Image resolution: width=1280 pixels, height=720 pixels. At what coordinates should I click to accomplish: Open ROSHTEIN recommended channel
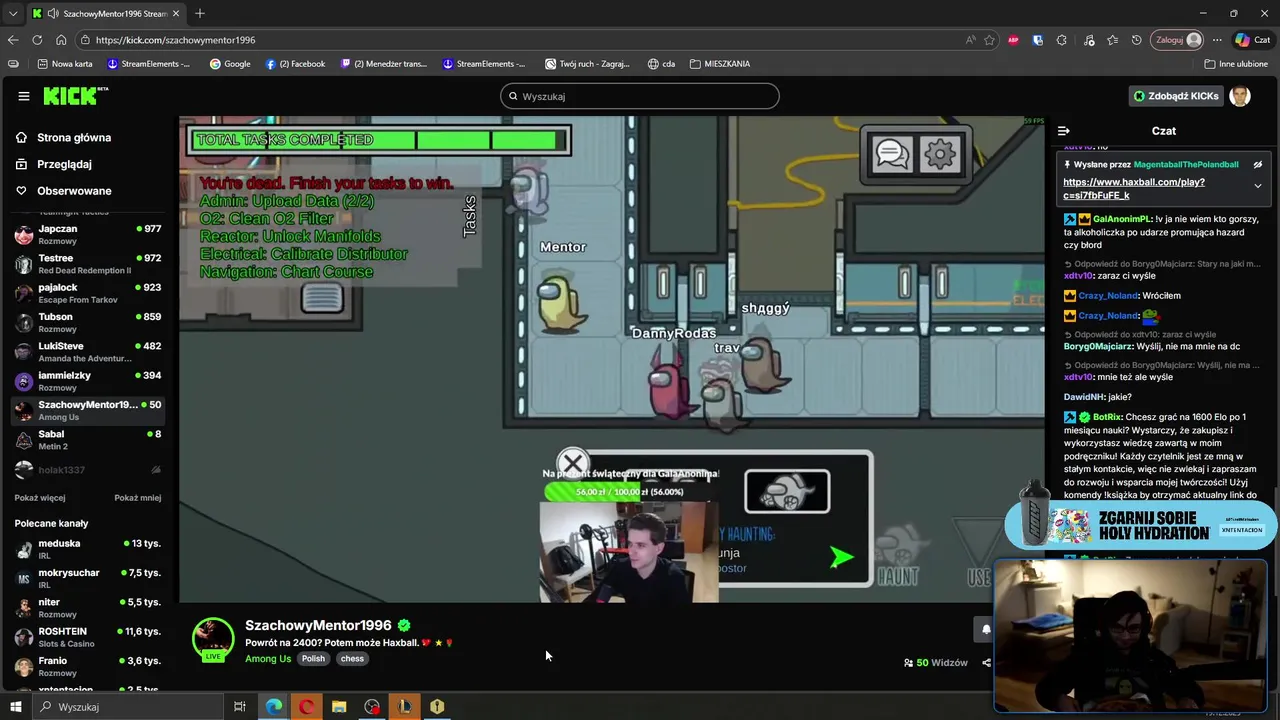pyautogui.click(x=88, y=637)
